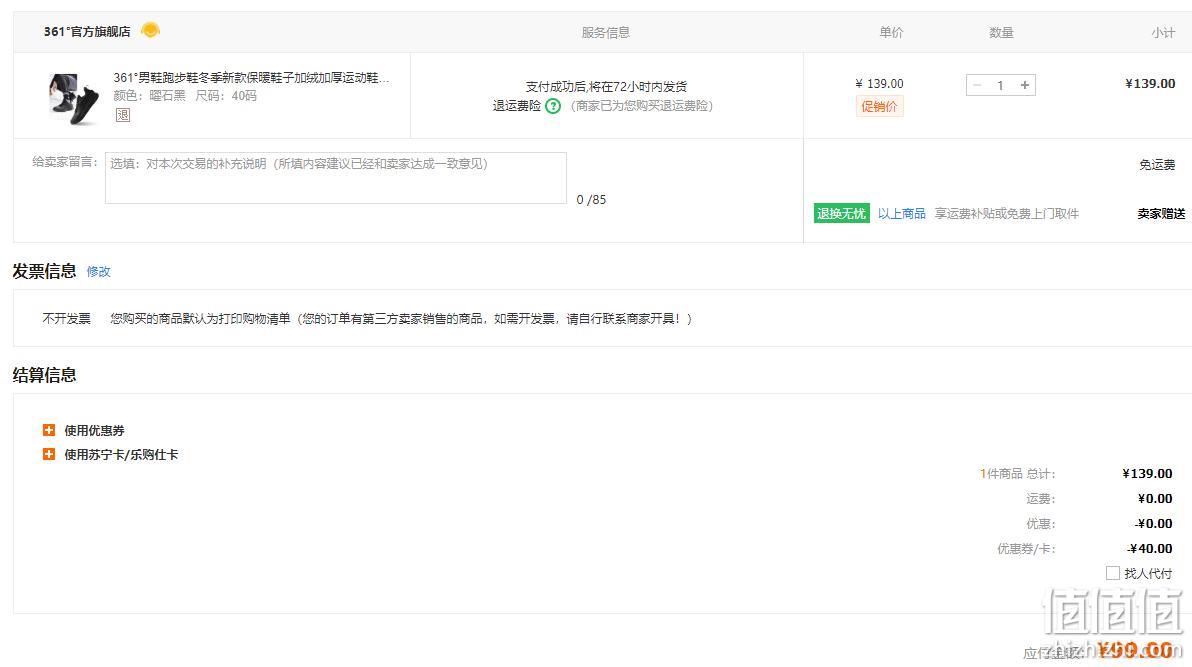Click the 不开发票 invoice text
Image resolution: width=1192 pixels, height=667 pixels.
67,319
